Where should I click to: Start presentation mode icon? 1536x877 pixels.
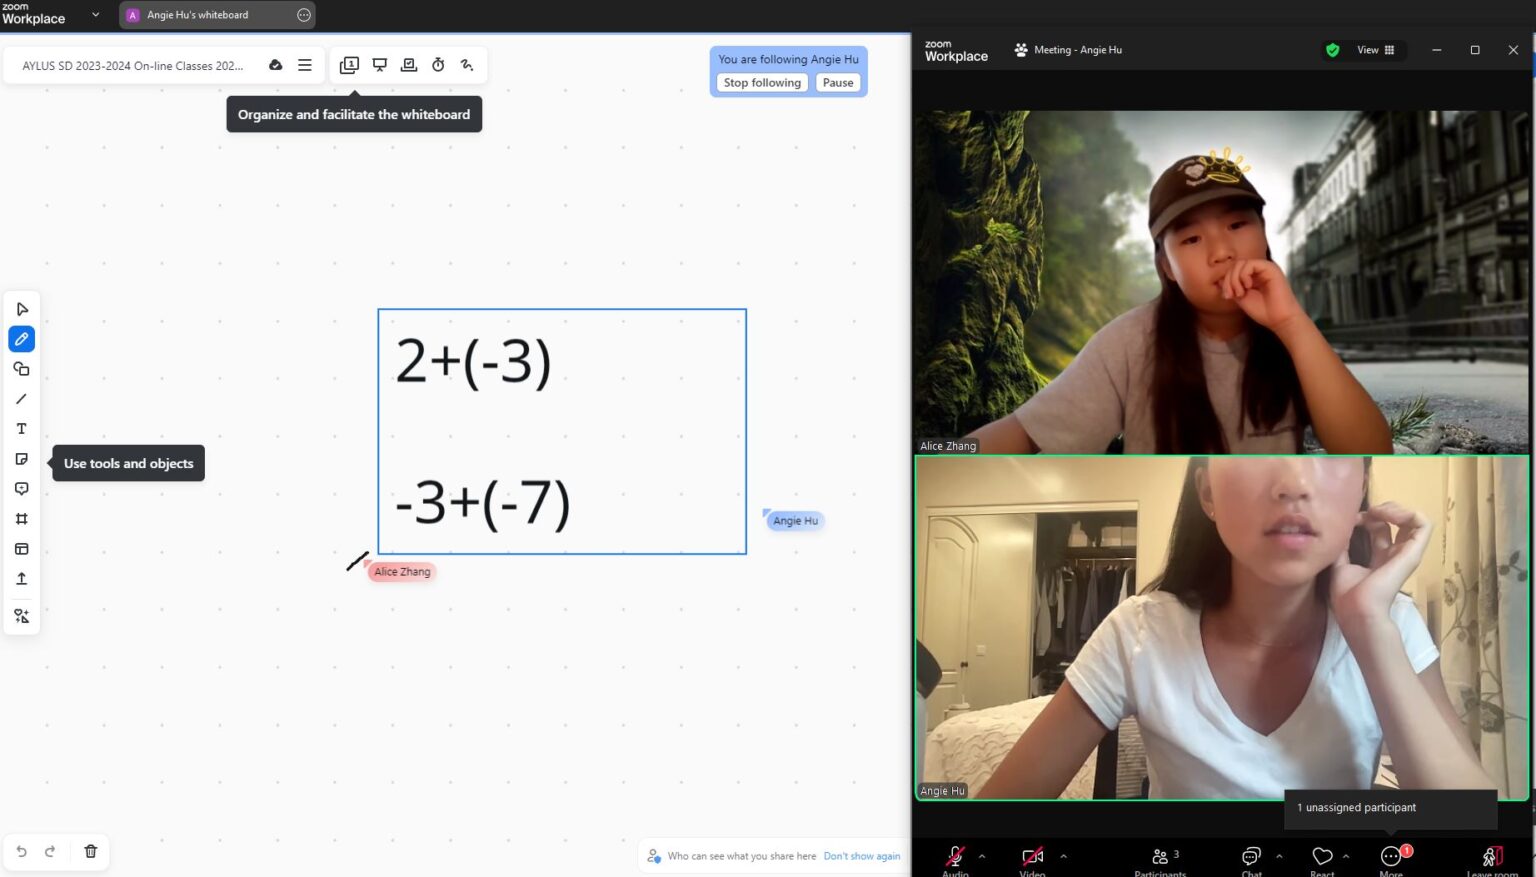tap(380, 65)
